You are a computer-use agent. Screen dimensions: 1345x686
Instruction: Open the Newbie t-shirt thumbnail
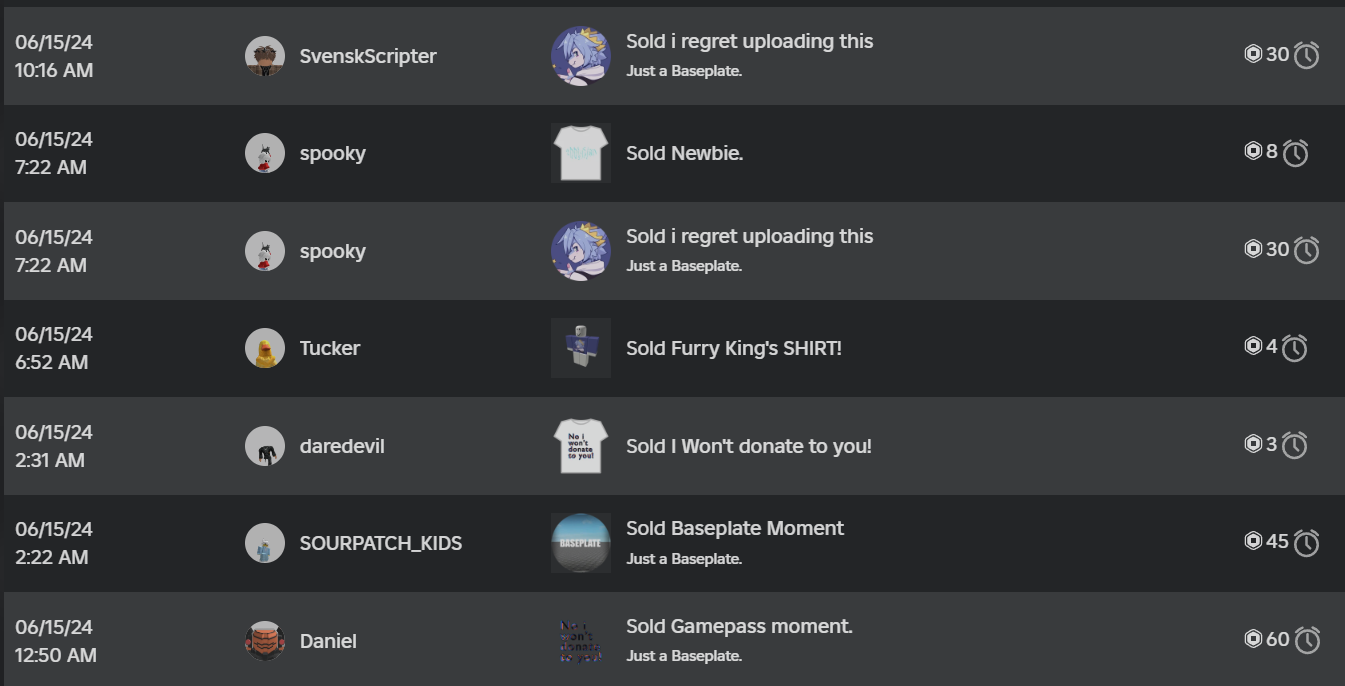[581, 153]
